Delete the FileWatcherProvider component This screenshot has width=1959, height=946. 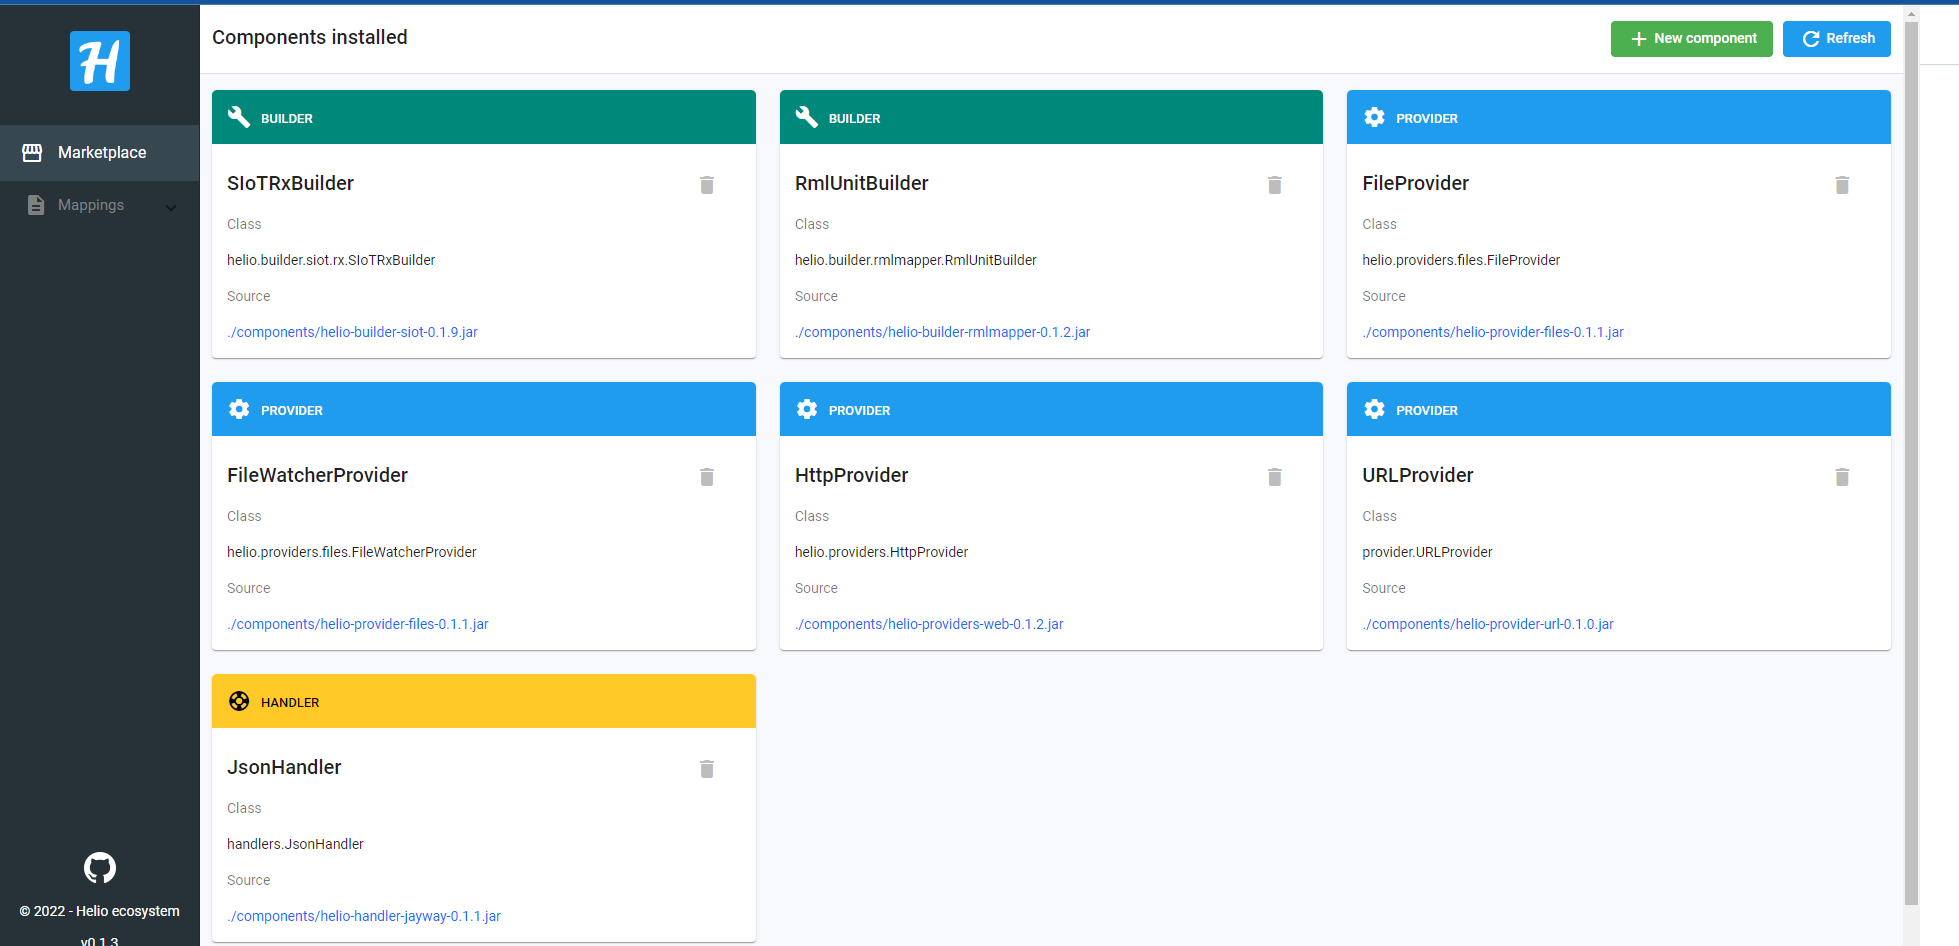coord(707,477)
